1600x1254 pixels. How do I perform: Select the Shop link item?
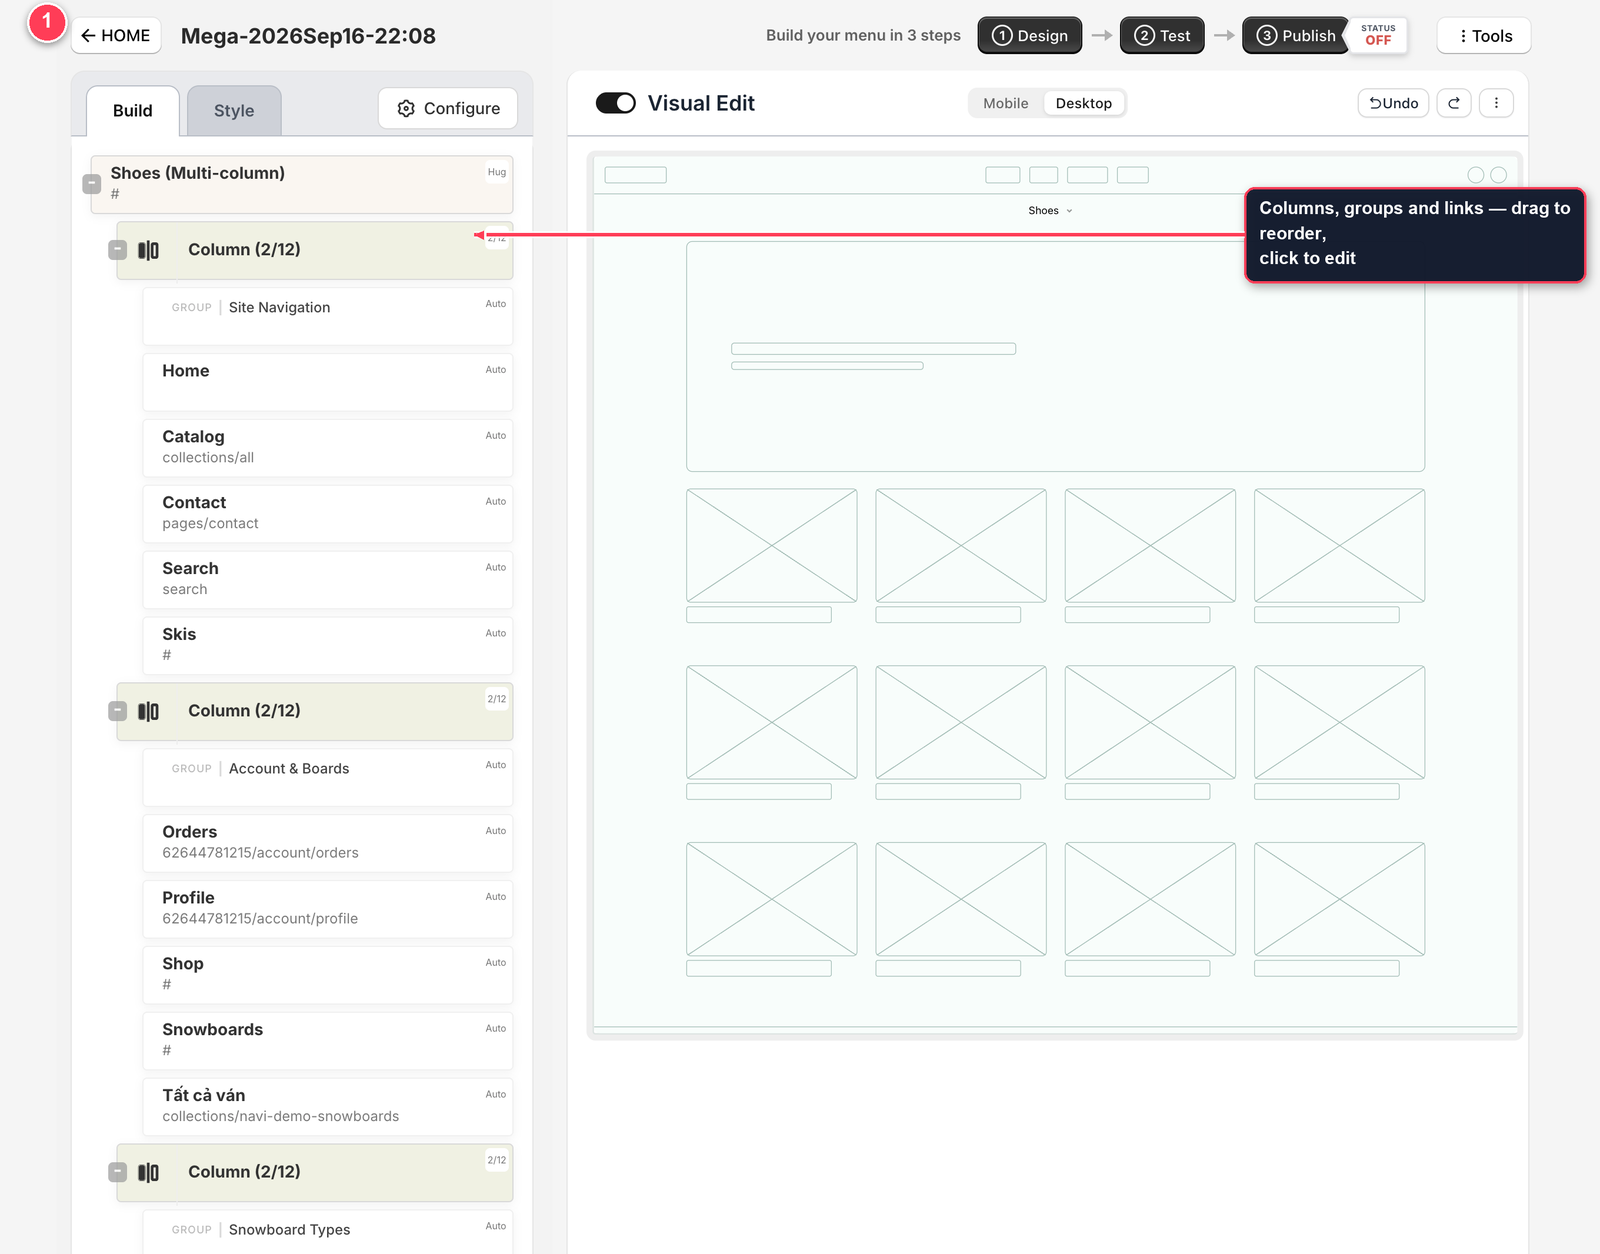328,975
